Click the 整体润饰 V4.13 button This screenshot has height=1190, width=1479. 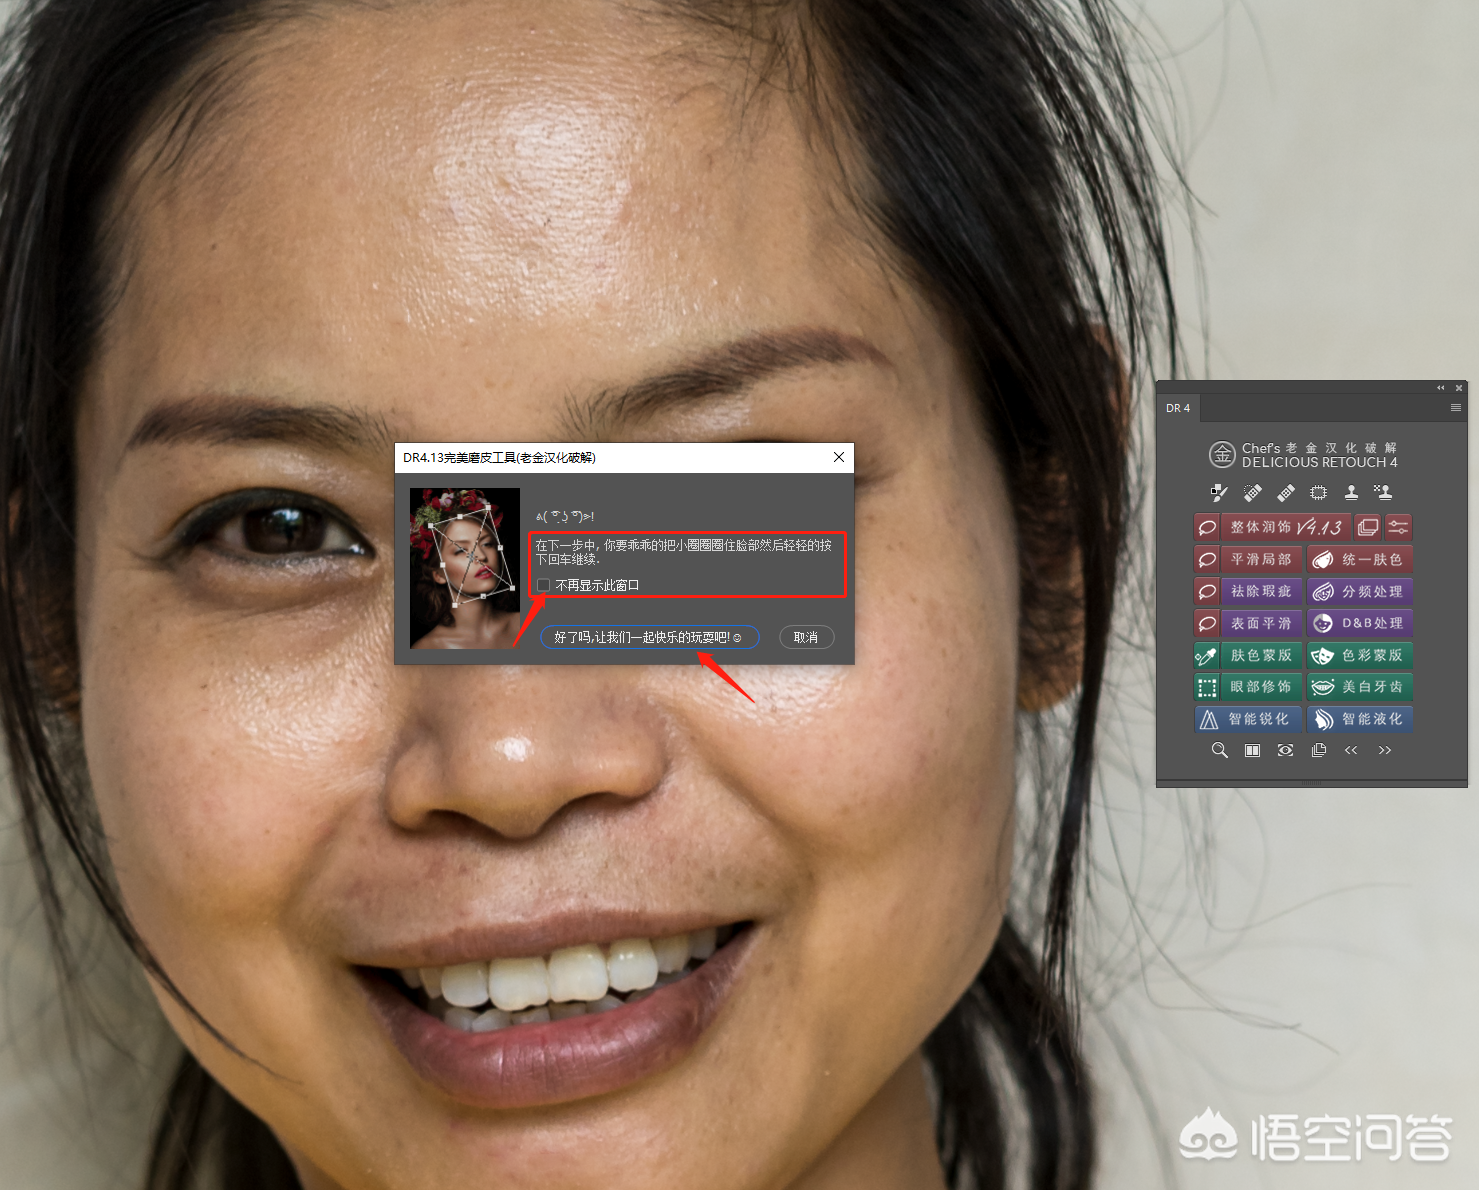point(1286,527)
